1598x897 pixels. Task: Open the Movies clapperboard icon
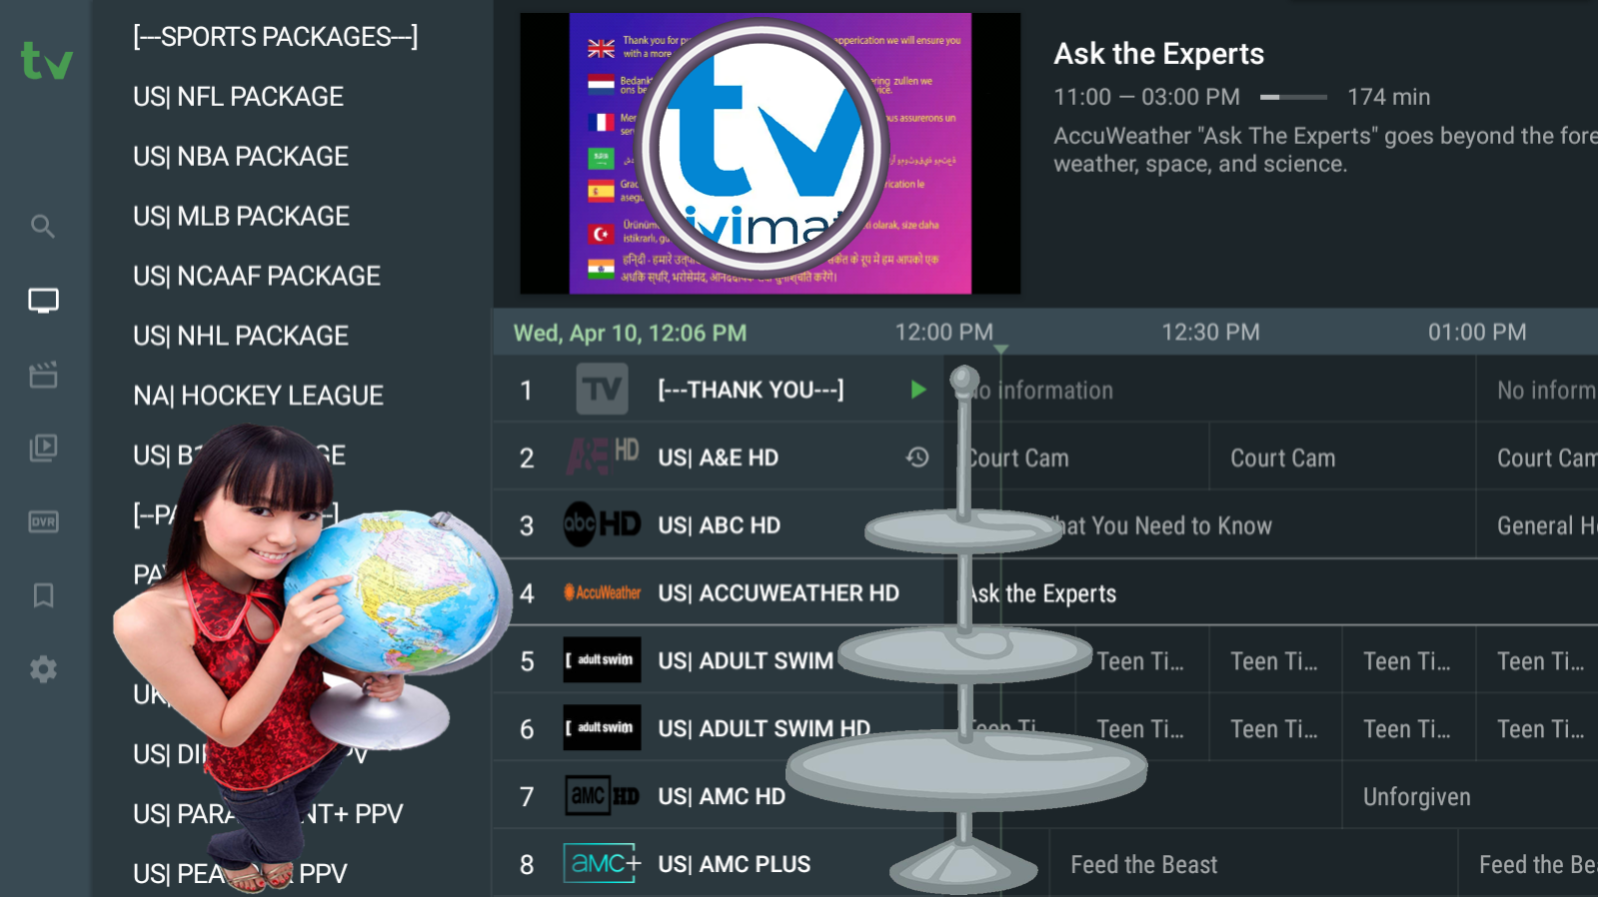pyautogui.click(x=43, y=375)
